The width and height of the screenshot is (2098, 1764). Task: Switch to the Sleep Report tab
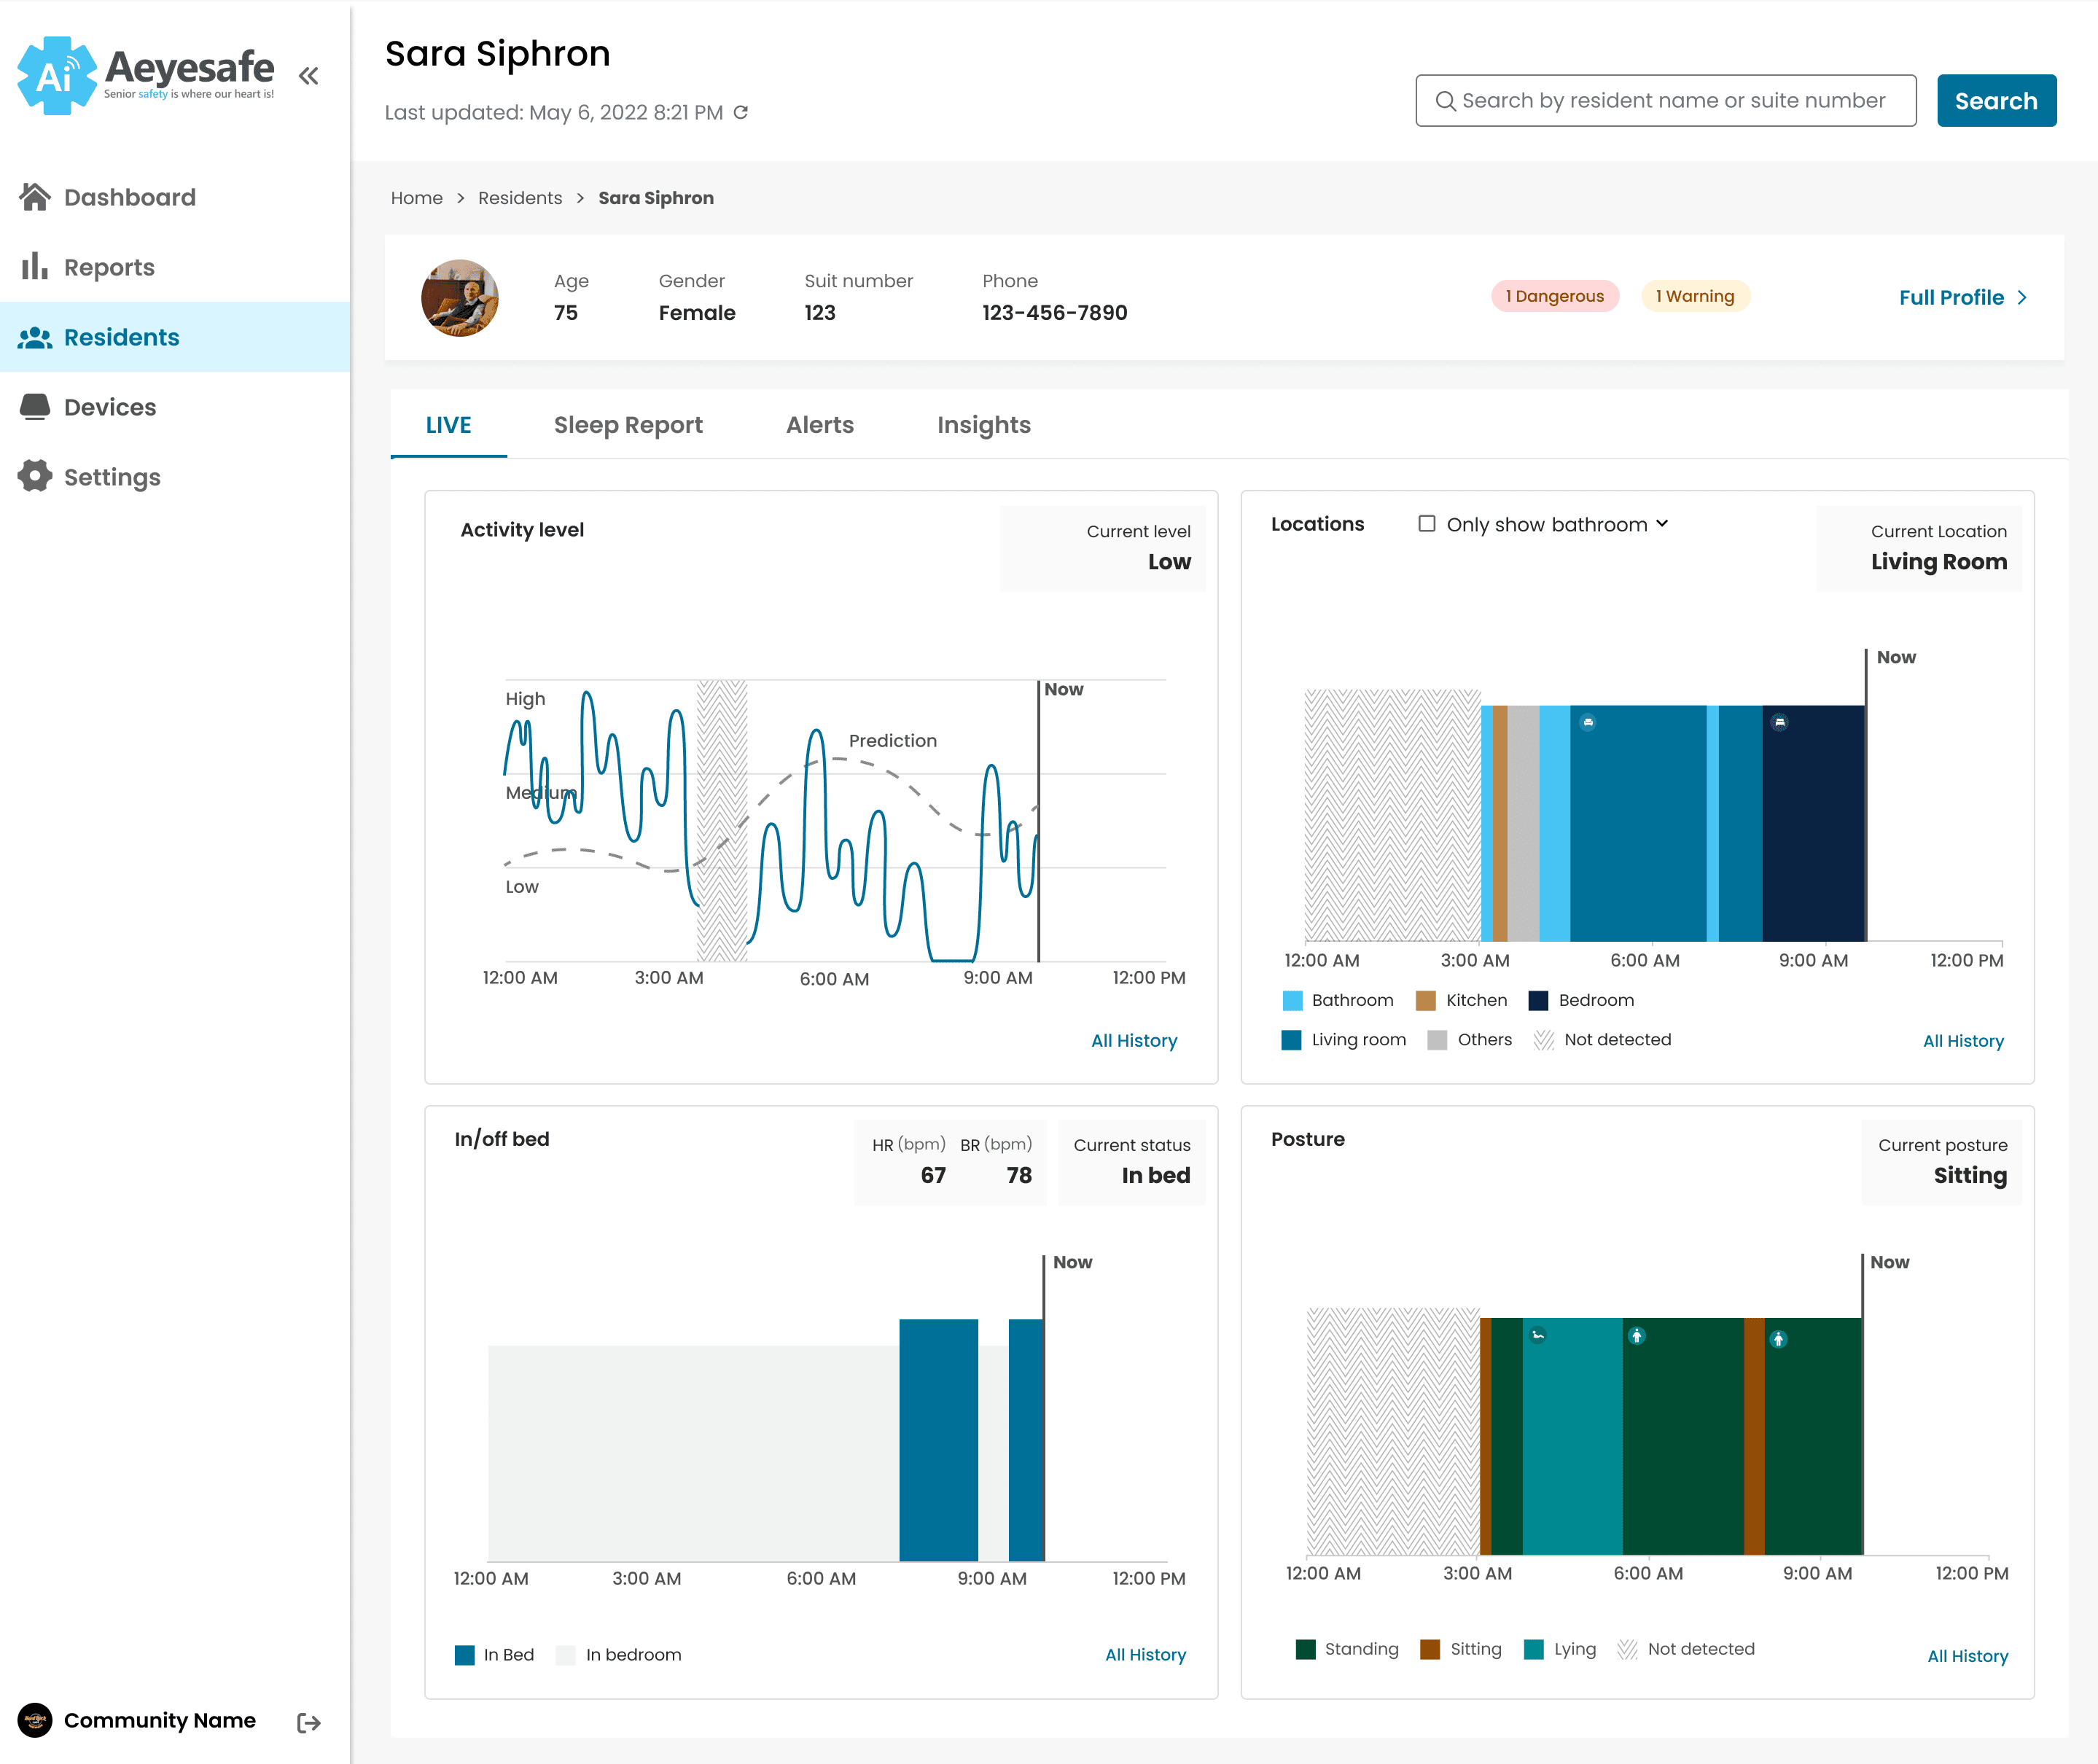pos(628,425)
